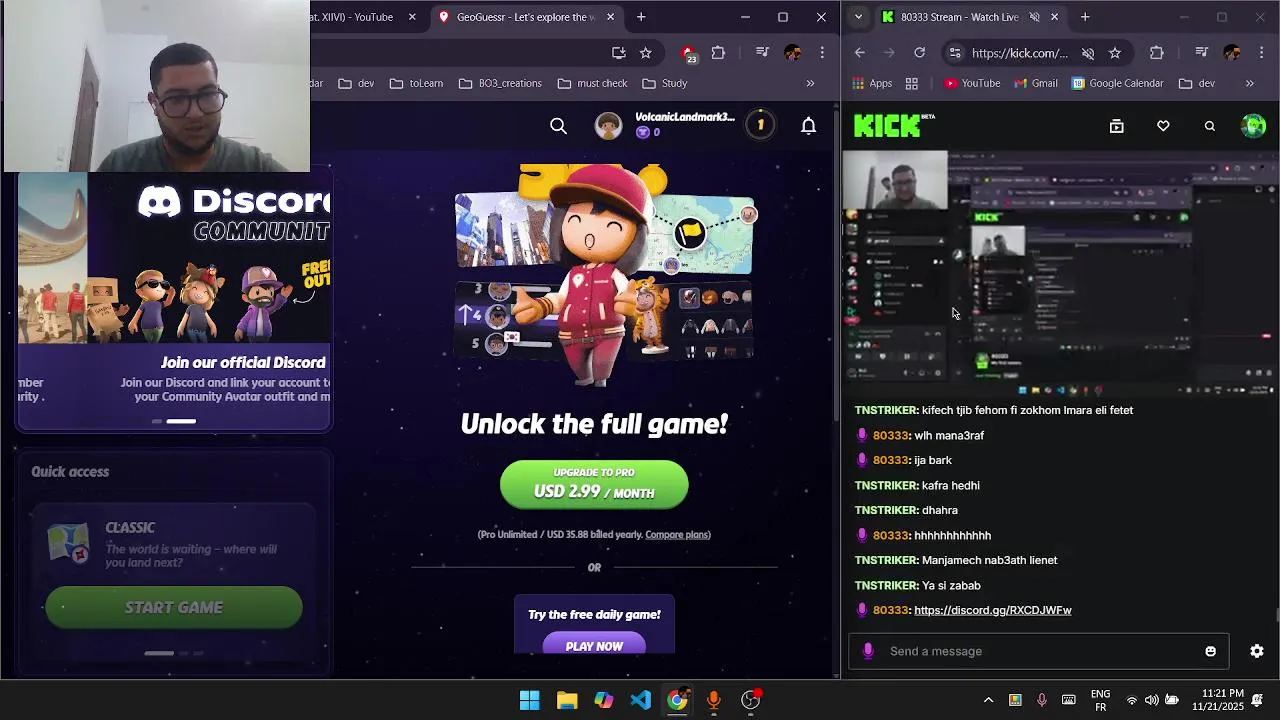This screenshot has width=1280, height=720.
Task: Open Chrome three-dot menu in Kick window
Action: (x=1261, y=53)
